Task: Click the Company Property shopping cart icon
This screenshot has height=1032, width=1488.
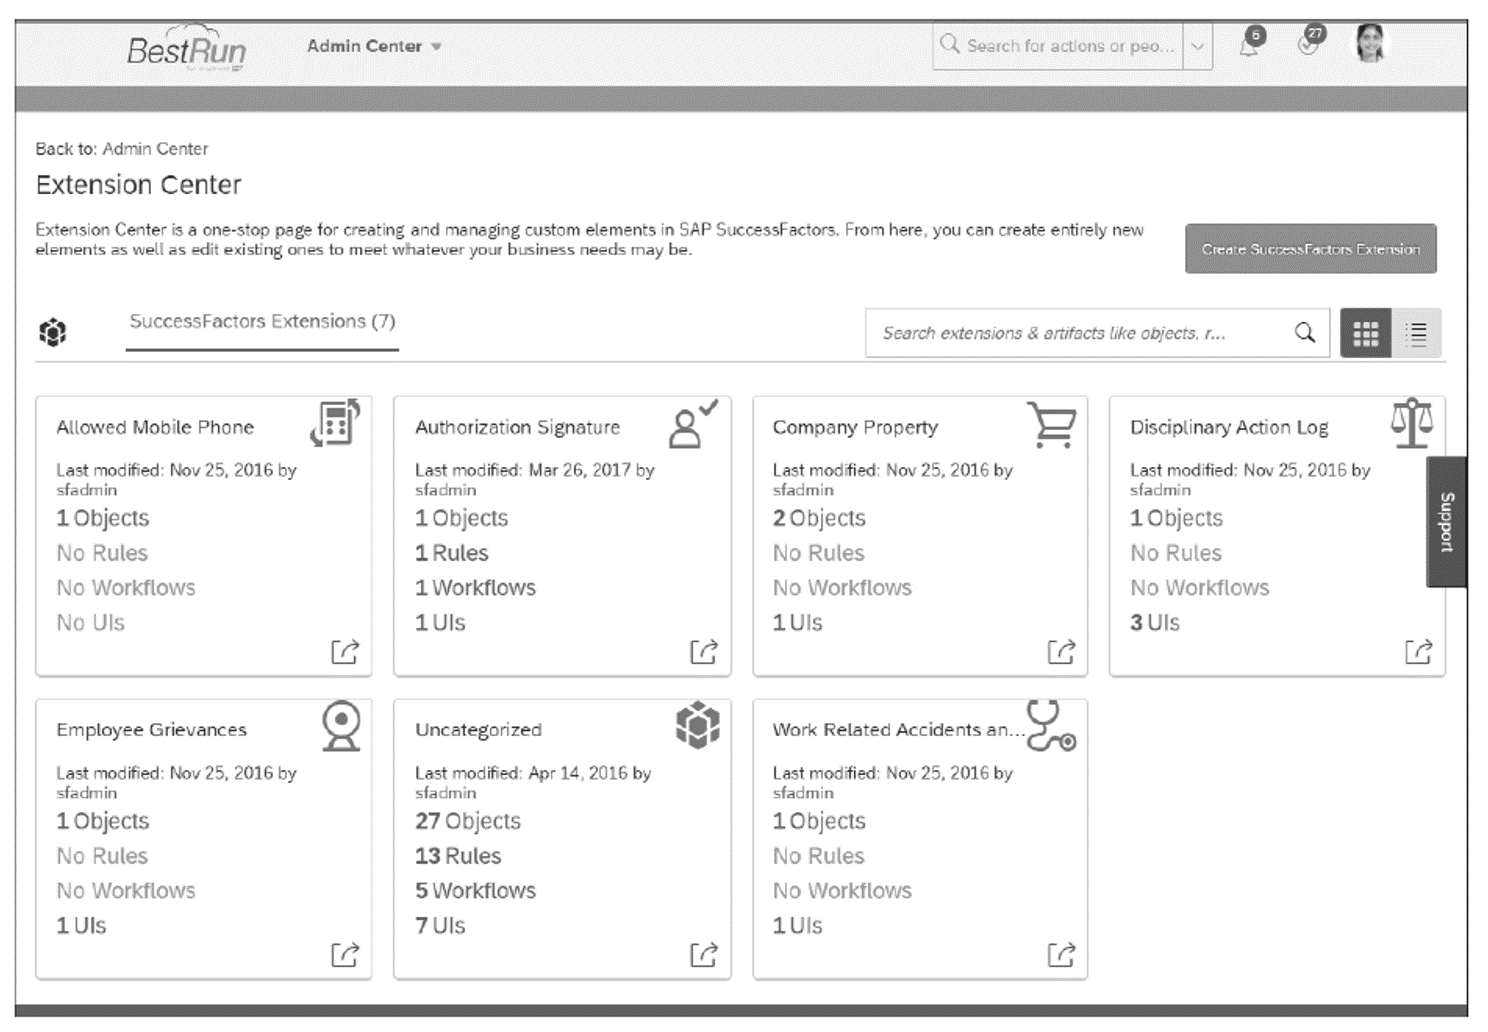Action: pos(1051,424)
